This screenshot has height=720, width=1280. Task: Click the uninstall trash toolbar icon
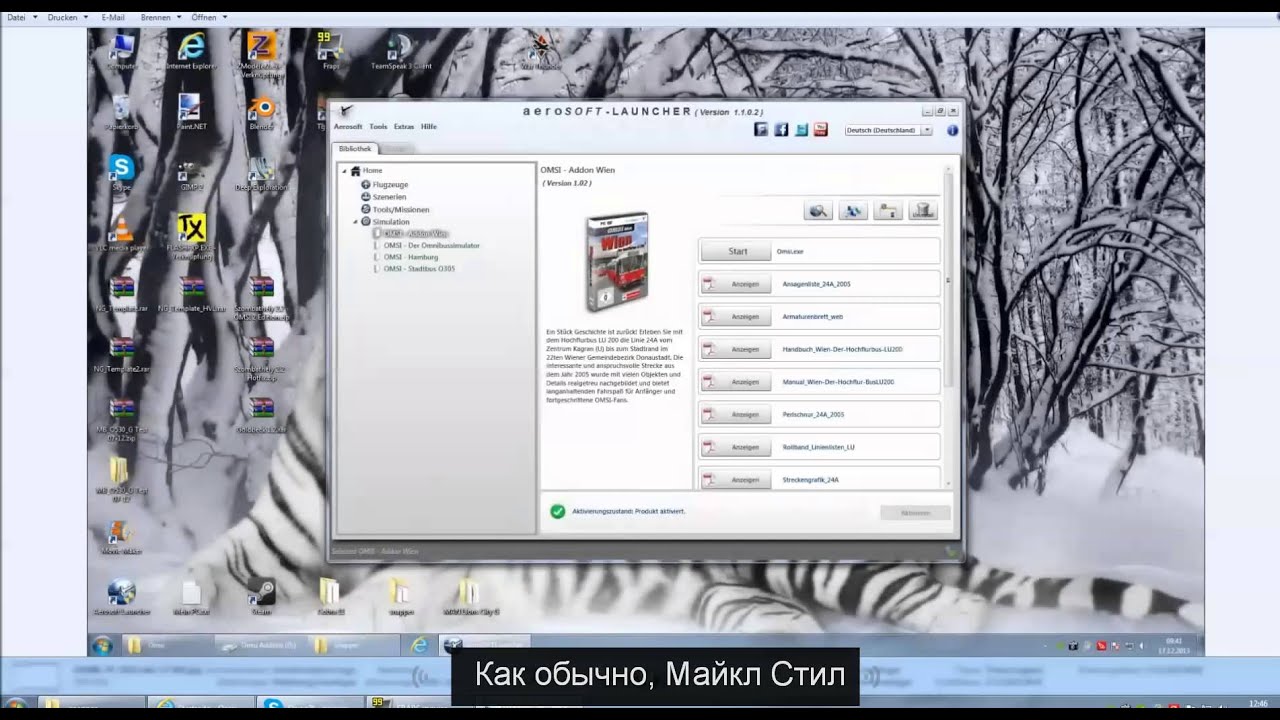[922, 210]
